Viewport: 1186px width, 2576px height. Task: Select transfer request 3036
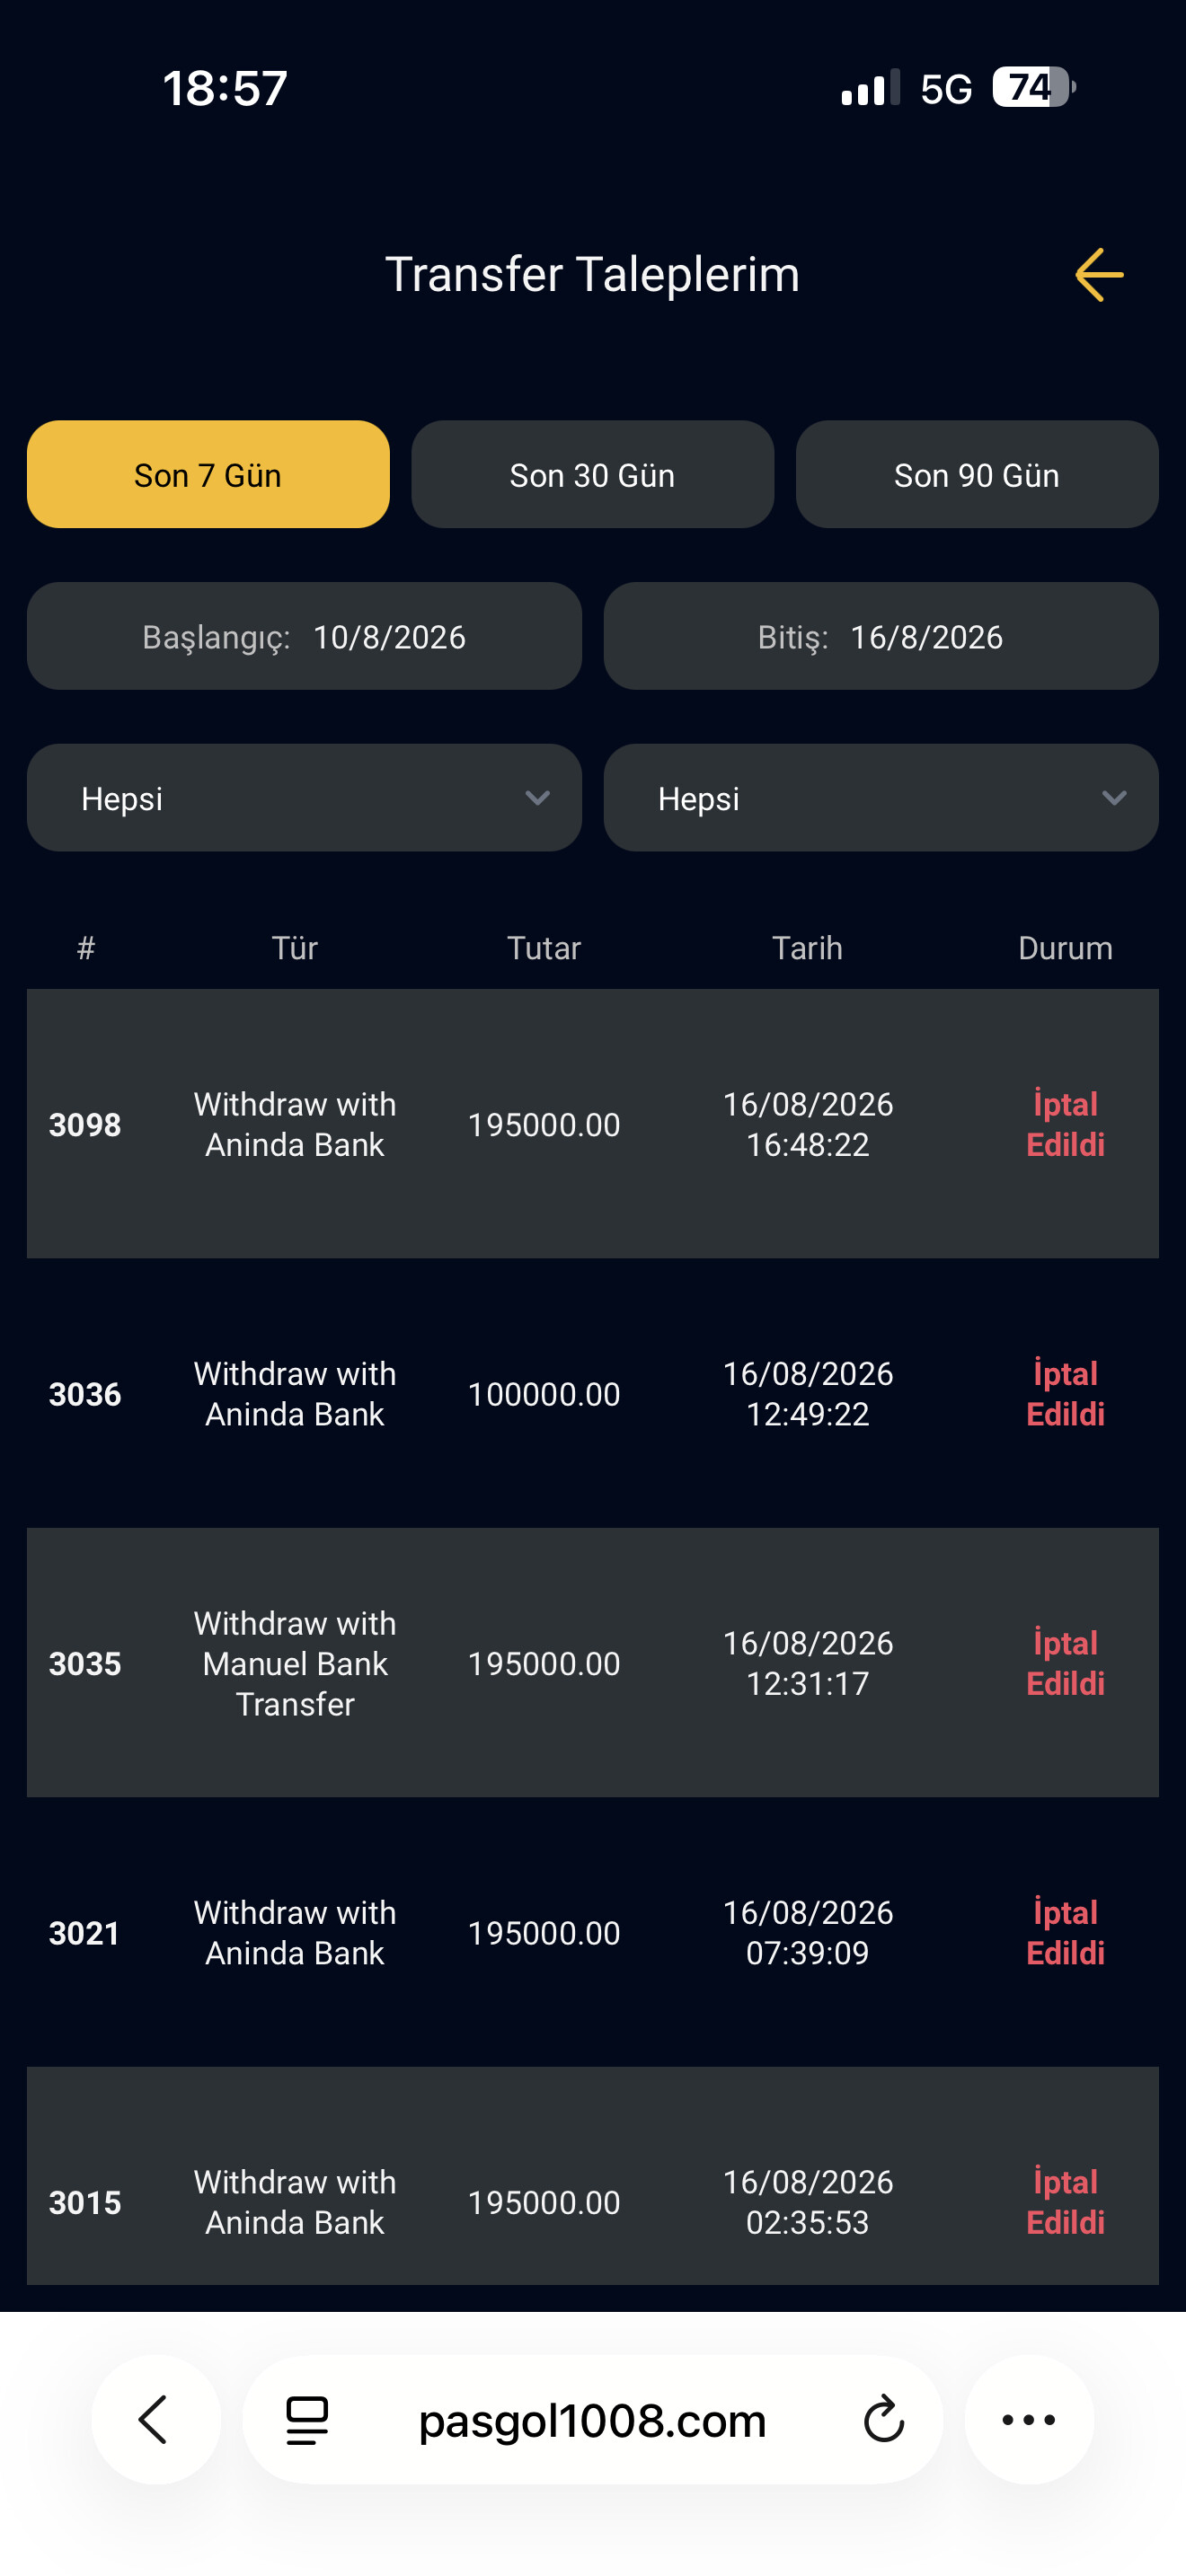pyautogui.click(x=593, y=1393)
